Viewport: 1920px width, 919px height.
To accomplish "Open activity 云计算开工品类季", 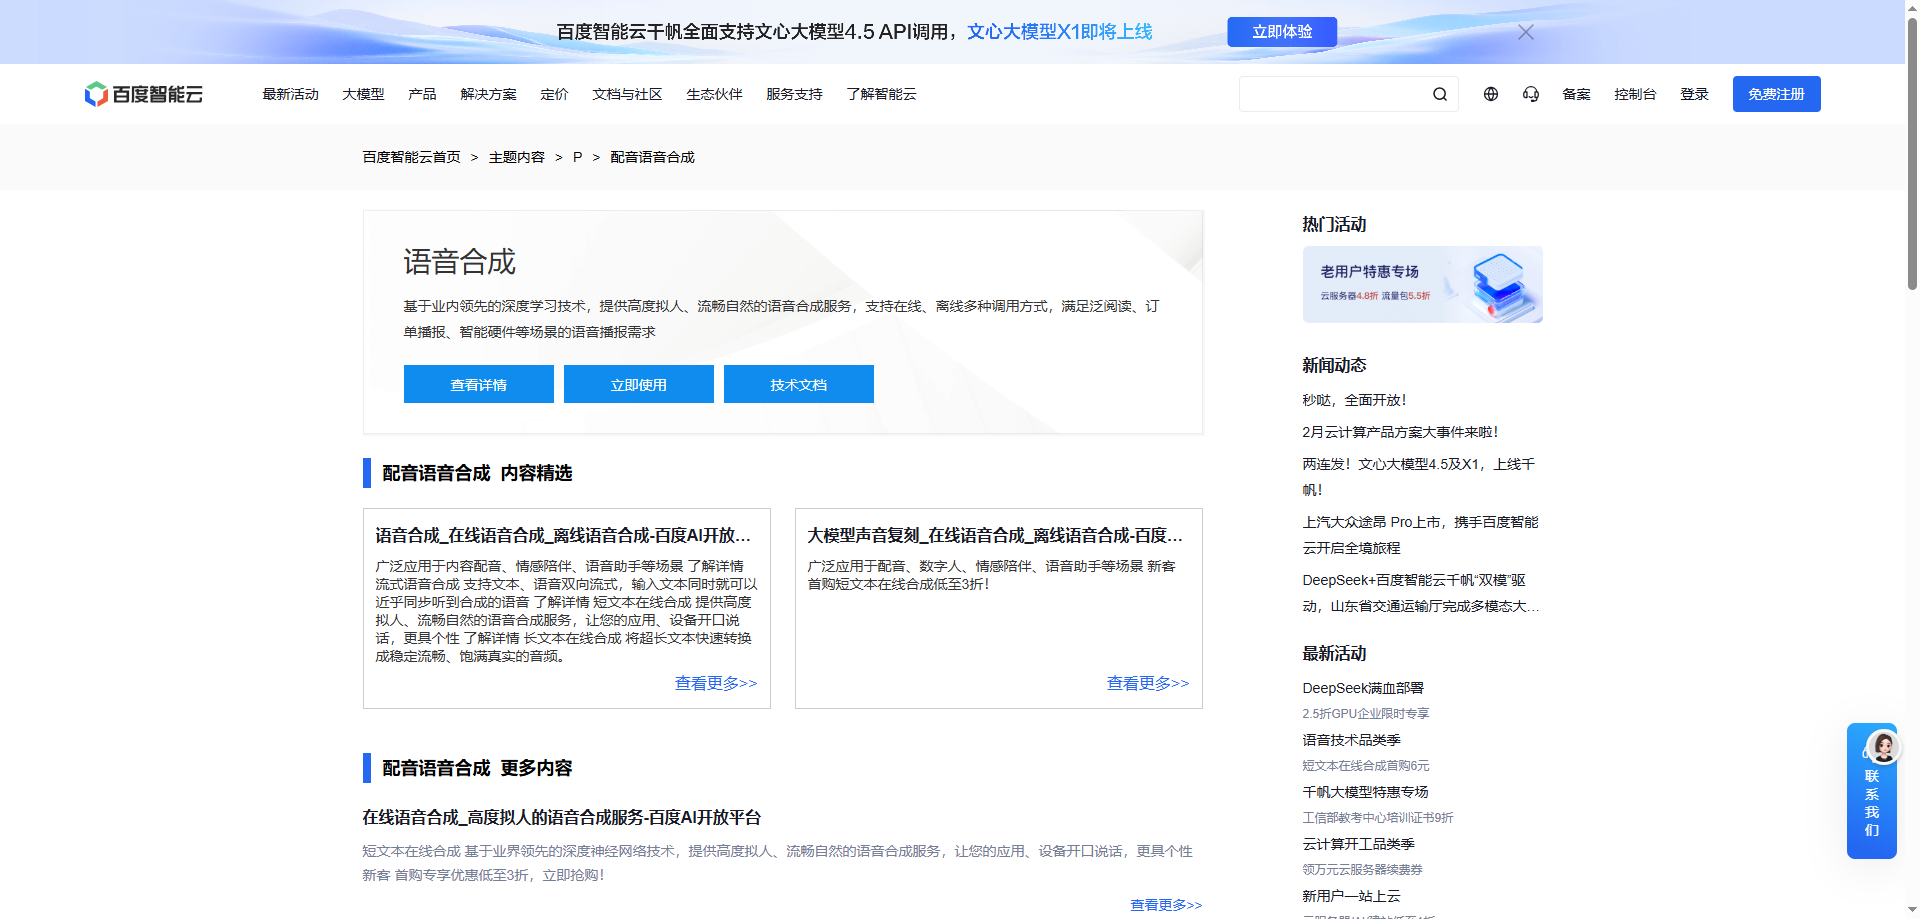I will 1358,844.
